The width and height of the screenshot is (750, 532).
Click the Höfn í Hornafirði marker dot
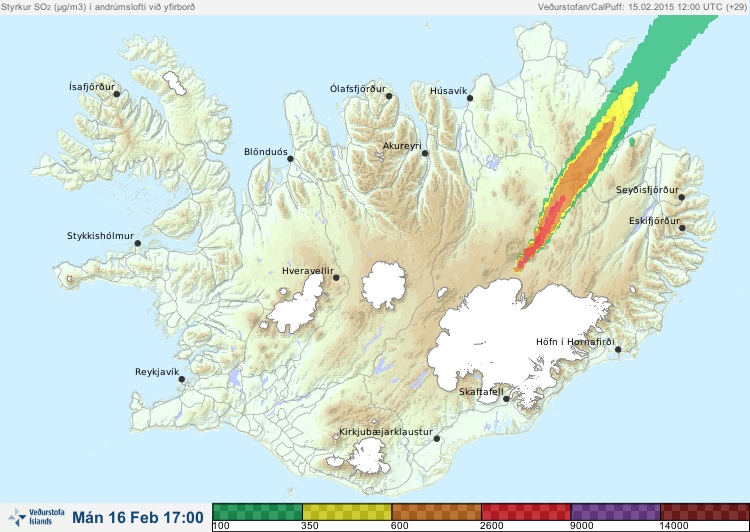tap(618, 350)
